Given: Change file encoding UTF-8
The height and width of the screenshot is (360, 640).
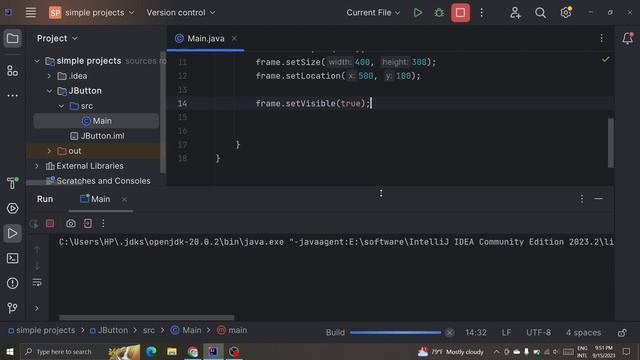Looking at the screenshot, I should (538, 333).
